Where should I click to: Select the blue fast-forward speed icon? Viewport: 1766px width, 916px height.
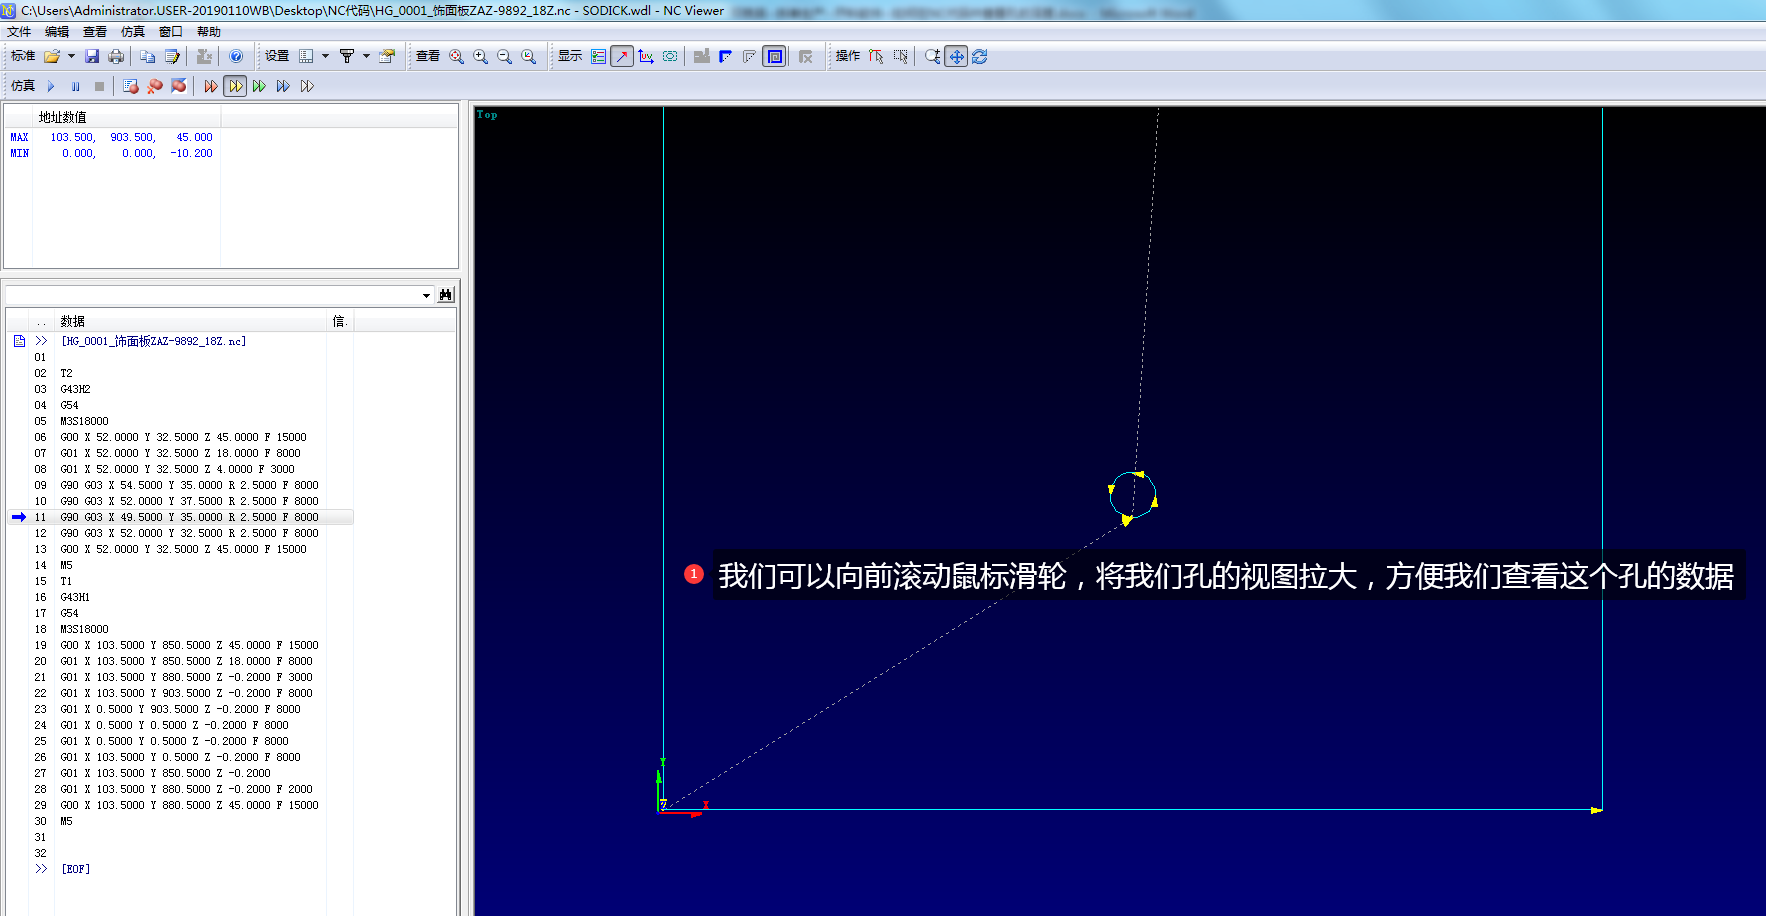(x=283, y=87)
